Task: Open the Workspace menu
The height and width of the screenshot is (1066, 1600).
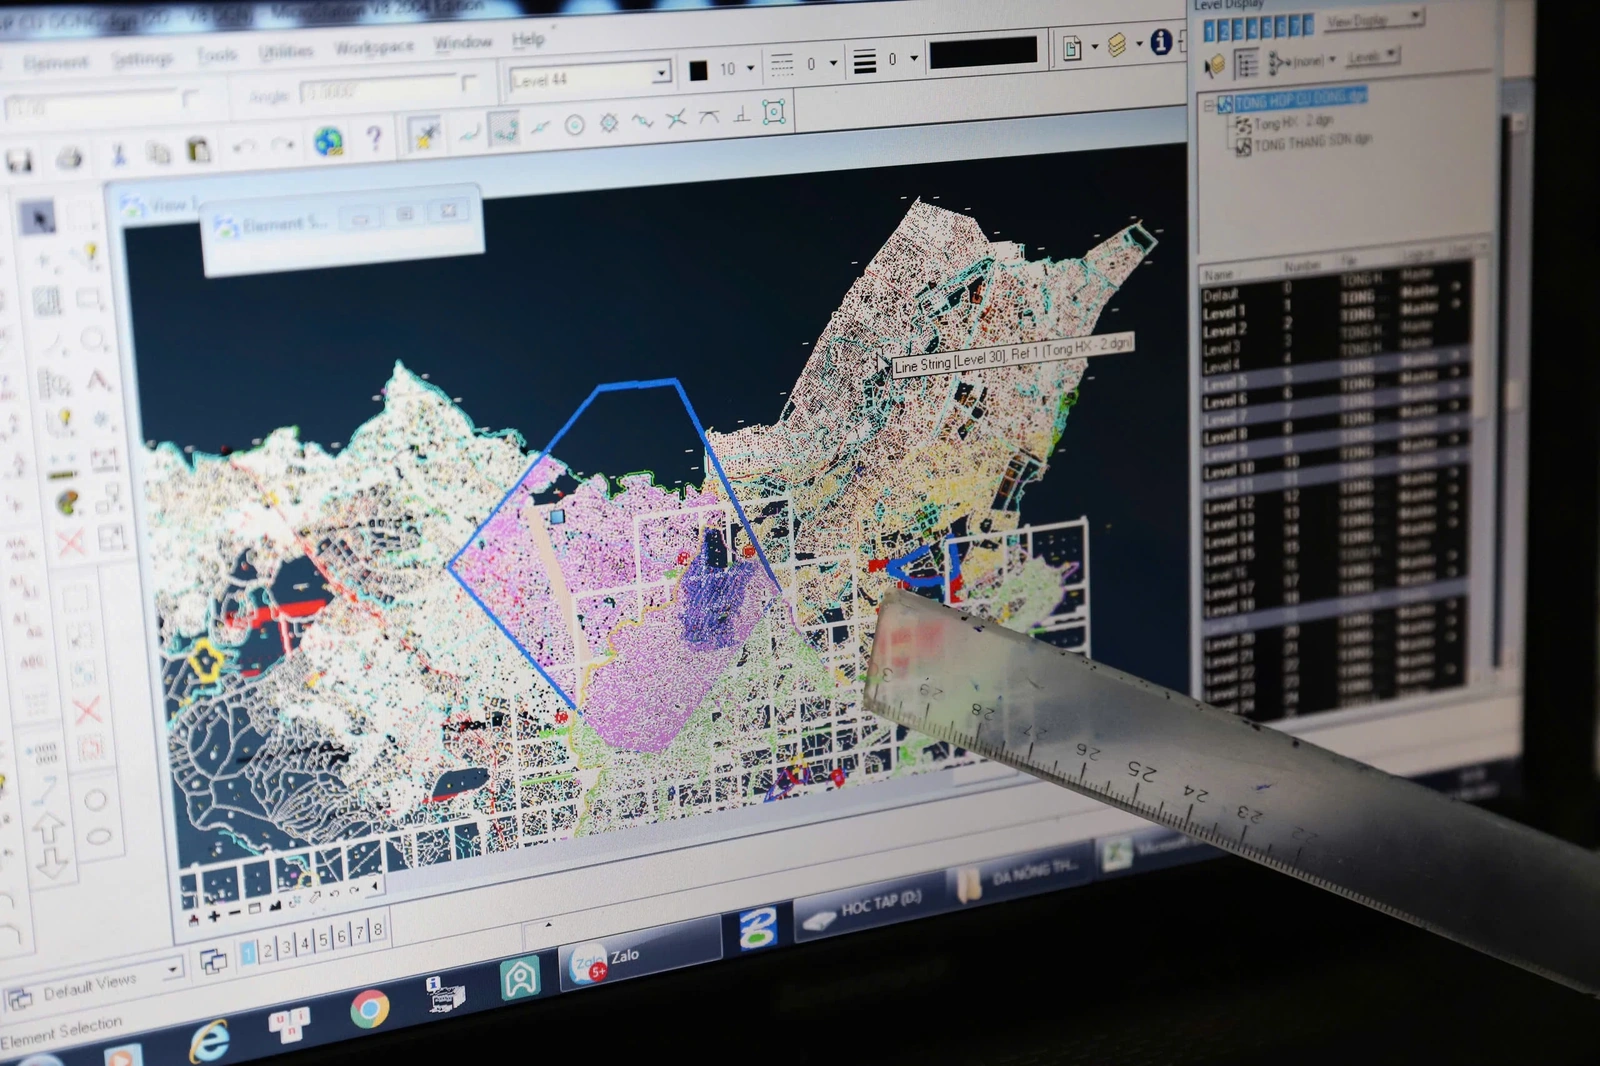Action: 374,47
